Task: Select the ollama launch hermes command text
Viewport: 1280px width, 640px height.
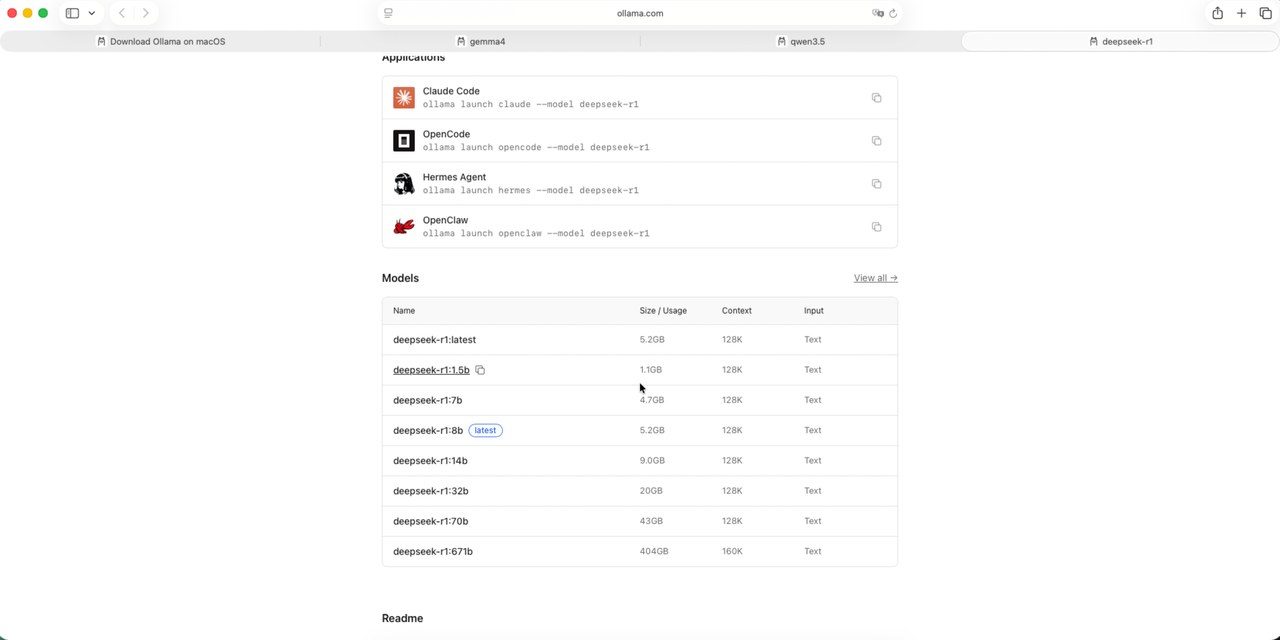Action: [x=530, y=190]
